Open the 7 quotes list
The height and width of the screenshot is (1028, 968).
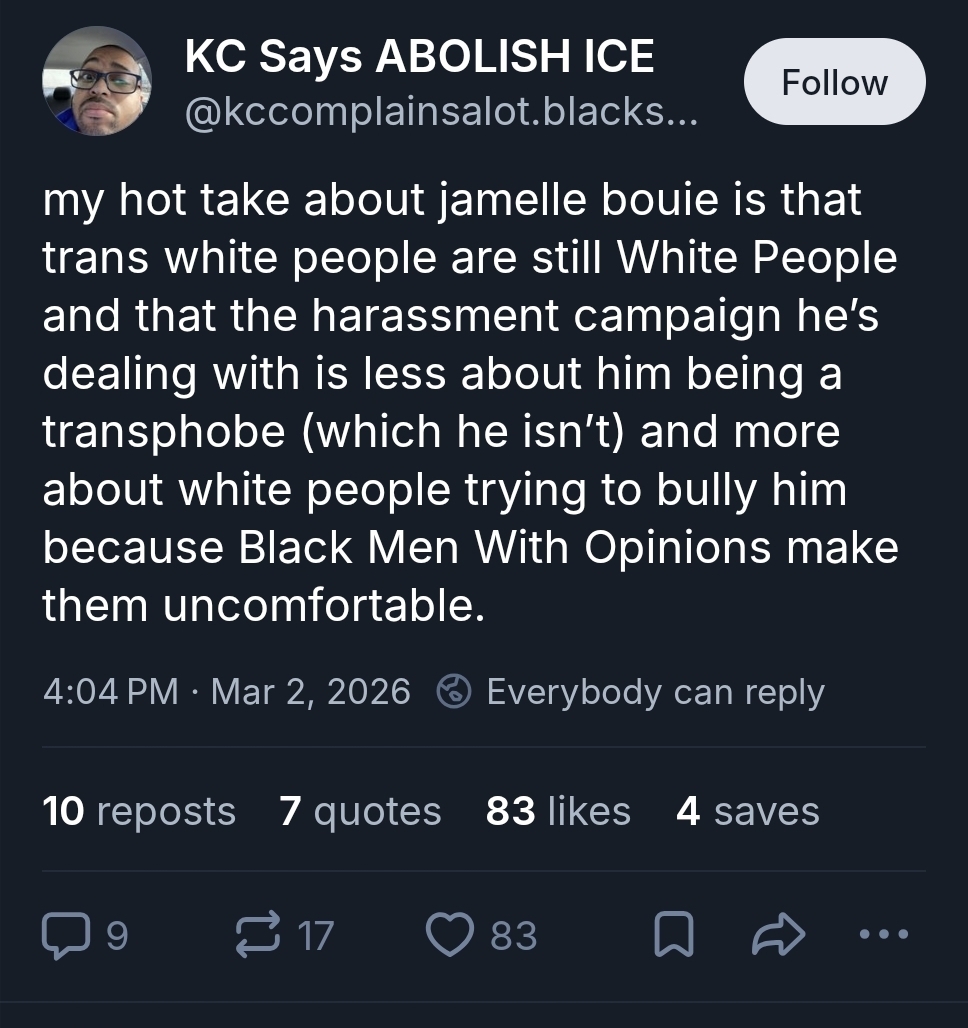[360, 811]
